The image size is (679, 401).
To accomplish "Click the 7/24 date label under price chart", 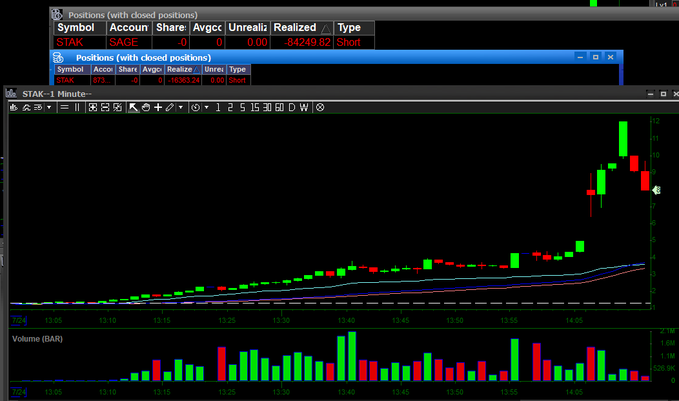I will 19,320.
